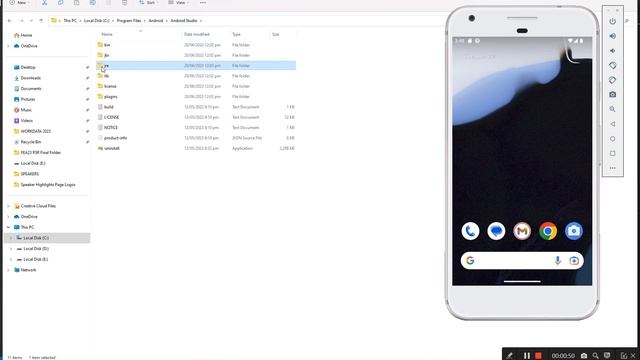Image resolution: width=640 pixels, height=360 pixels.
Task: Open Documents in Quick access
Action: pyautogui.click(x=31, y=89)
